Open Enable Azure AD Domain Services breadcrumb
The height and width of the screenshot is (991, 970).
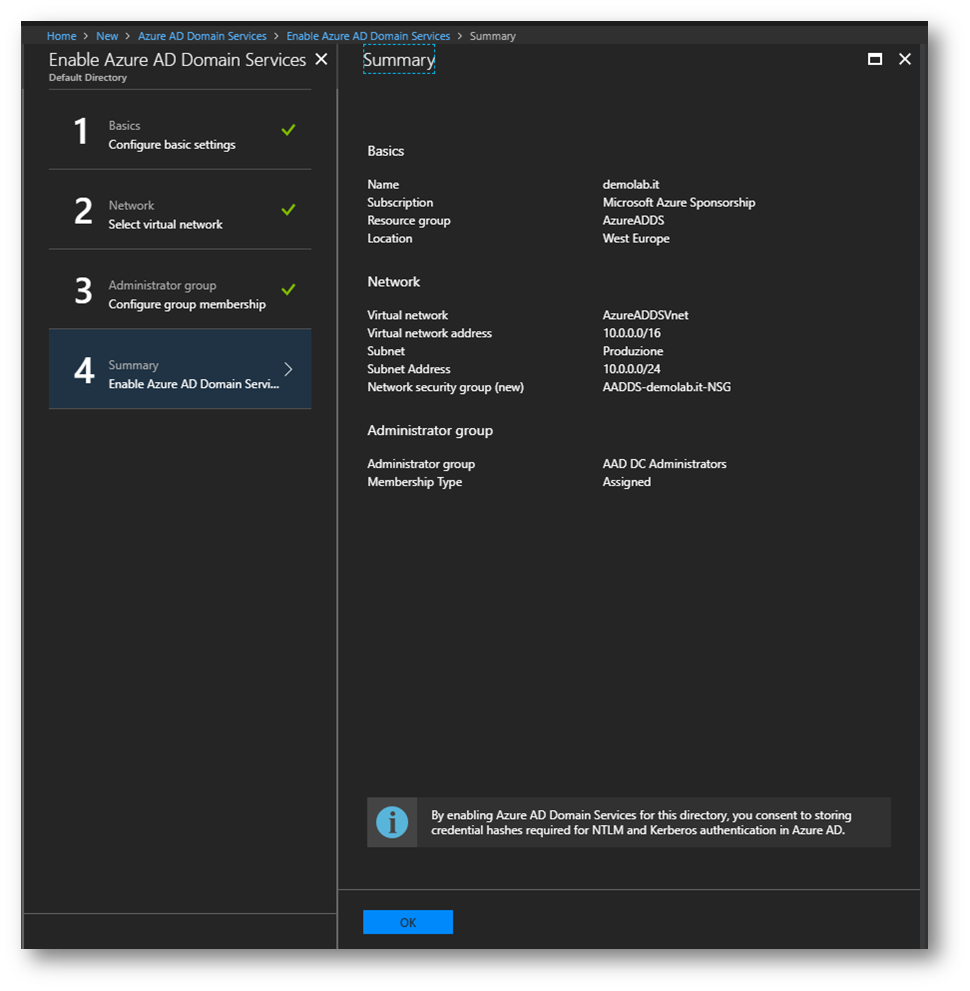(x=368, y=36)
